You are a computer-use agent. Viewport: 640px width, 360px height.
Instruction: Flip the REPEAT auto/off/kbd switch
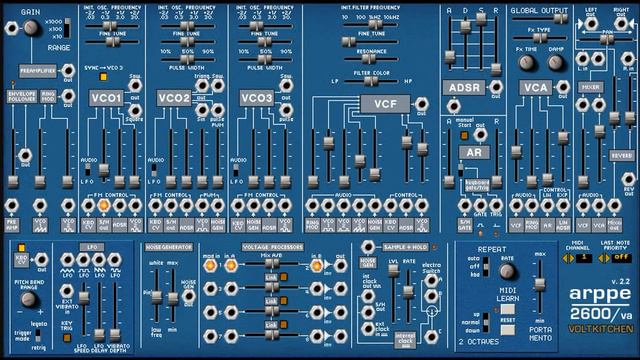pos(486,266)
